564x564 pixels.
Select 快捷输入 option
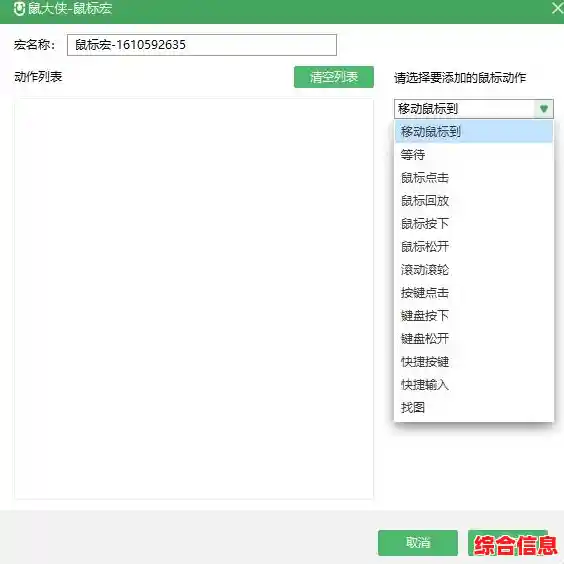tap(474, 385)
